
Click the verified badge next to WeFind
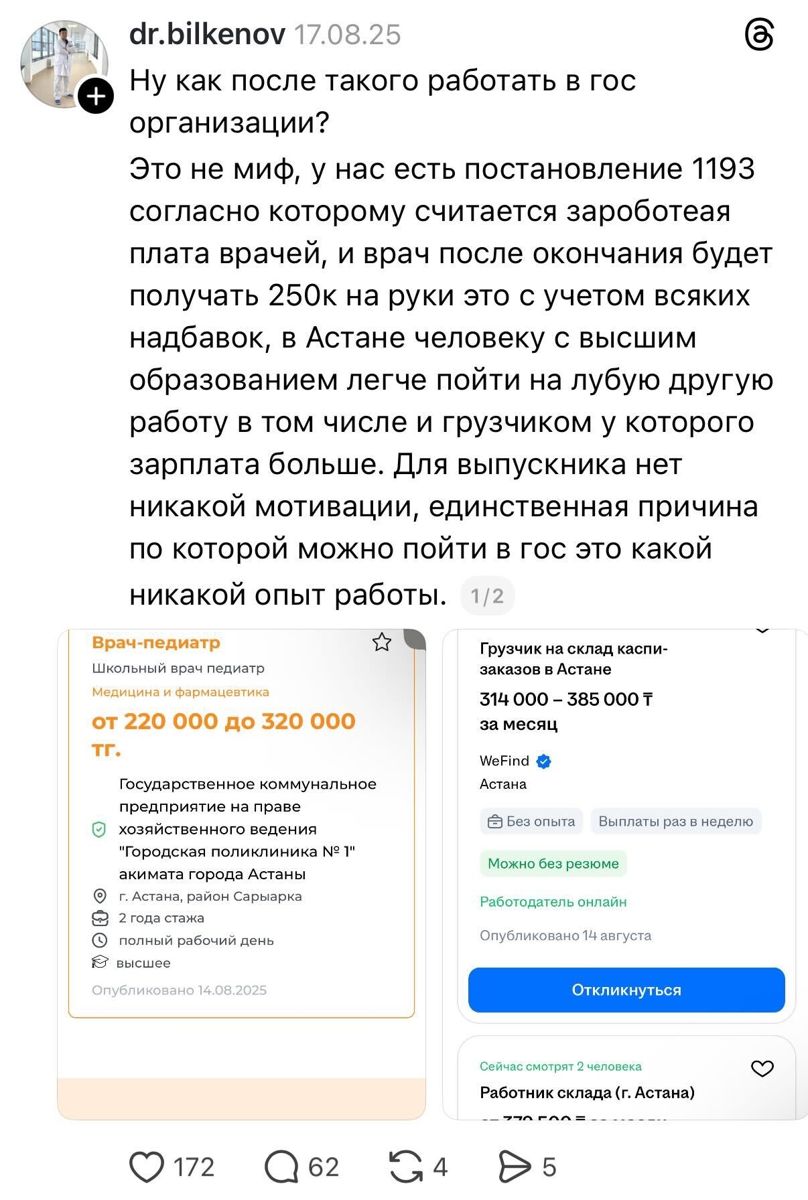(545, 760)
